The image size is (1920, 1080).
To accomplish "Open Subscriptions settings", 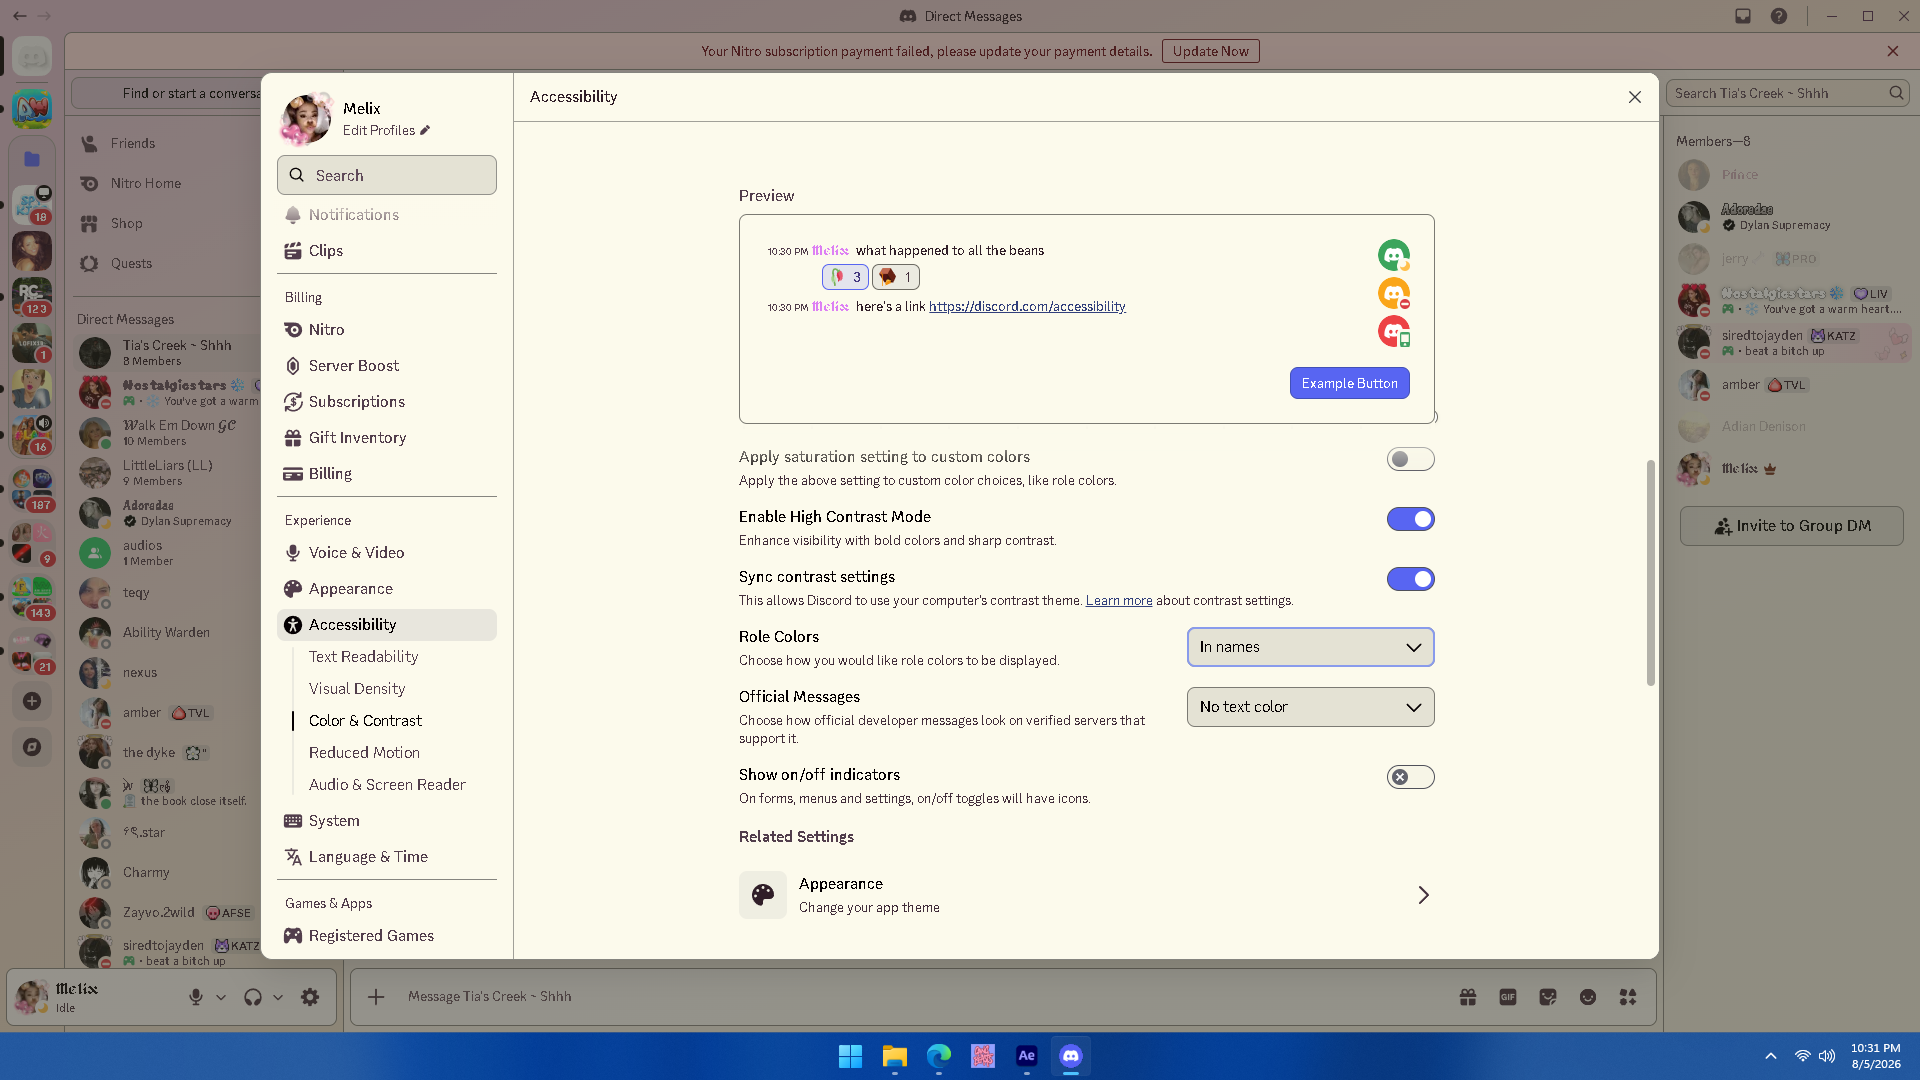I will pos(386,402).
